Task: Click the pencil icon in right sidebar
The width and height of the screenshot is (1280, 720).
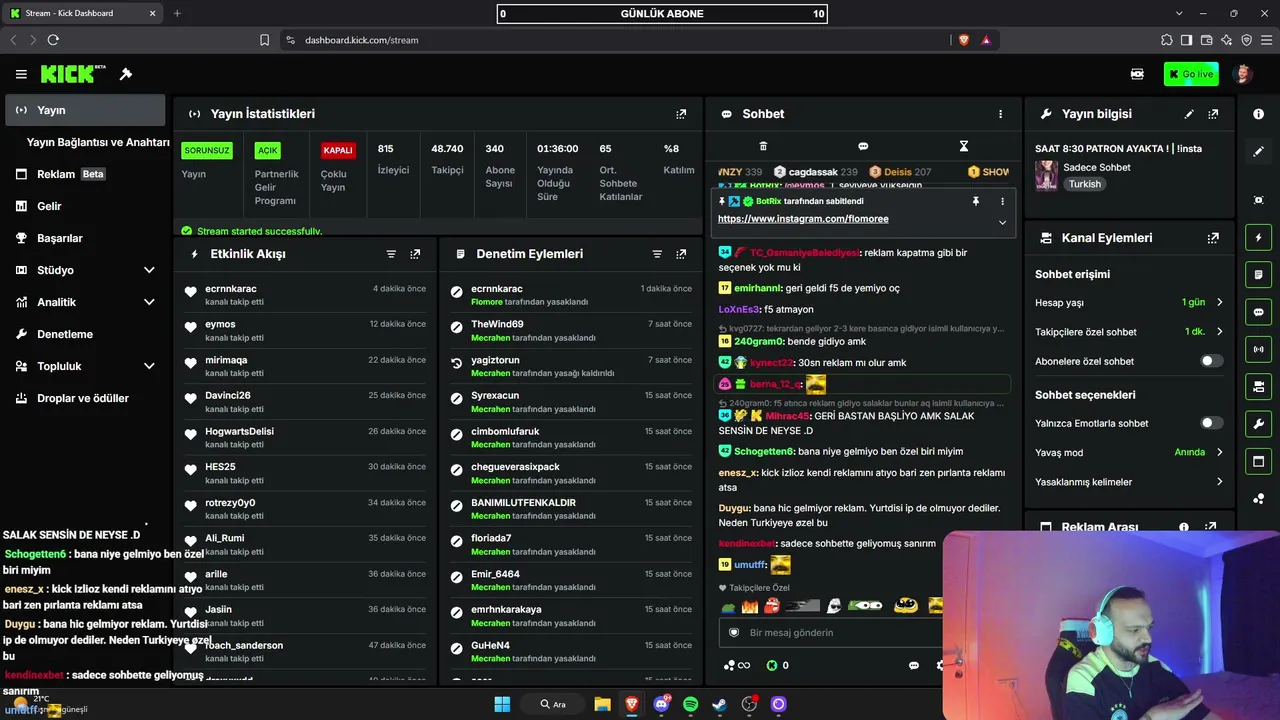Action: pyautogui.click(x=1258, y=151)
